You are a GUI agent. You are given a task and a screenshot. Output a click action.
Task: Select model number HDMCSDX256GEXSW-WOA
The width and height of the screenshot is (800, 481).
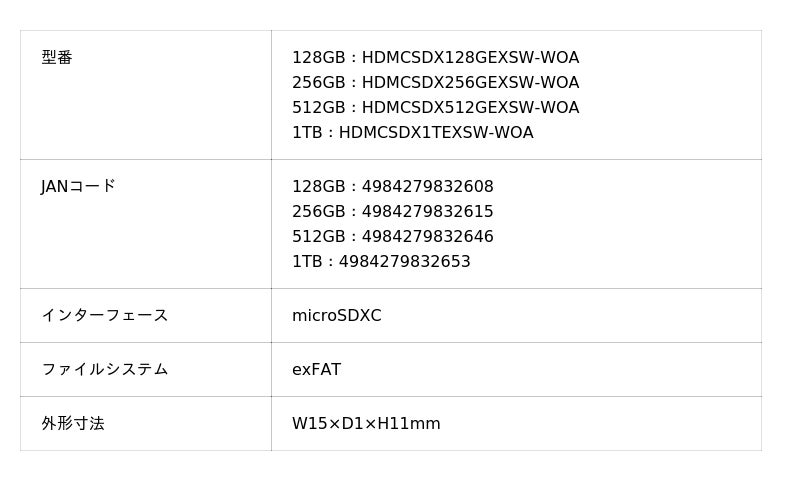coord(470,83)
